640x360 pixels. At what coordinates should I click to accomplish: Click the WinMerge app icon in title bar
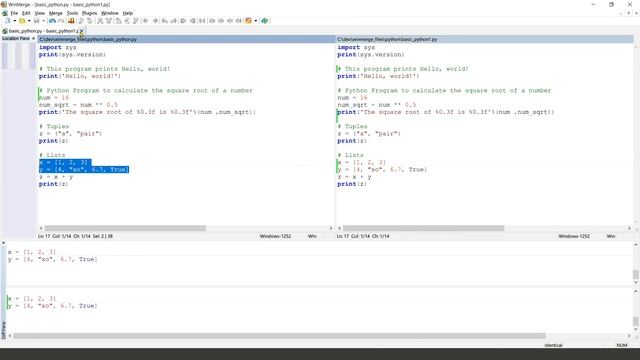[x=4, y=4]
